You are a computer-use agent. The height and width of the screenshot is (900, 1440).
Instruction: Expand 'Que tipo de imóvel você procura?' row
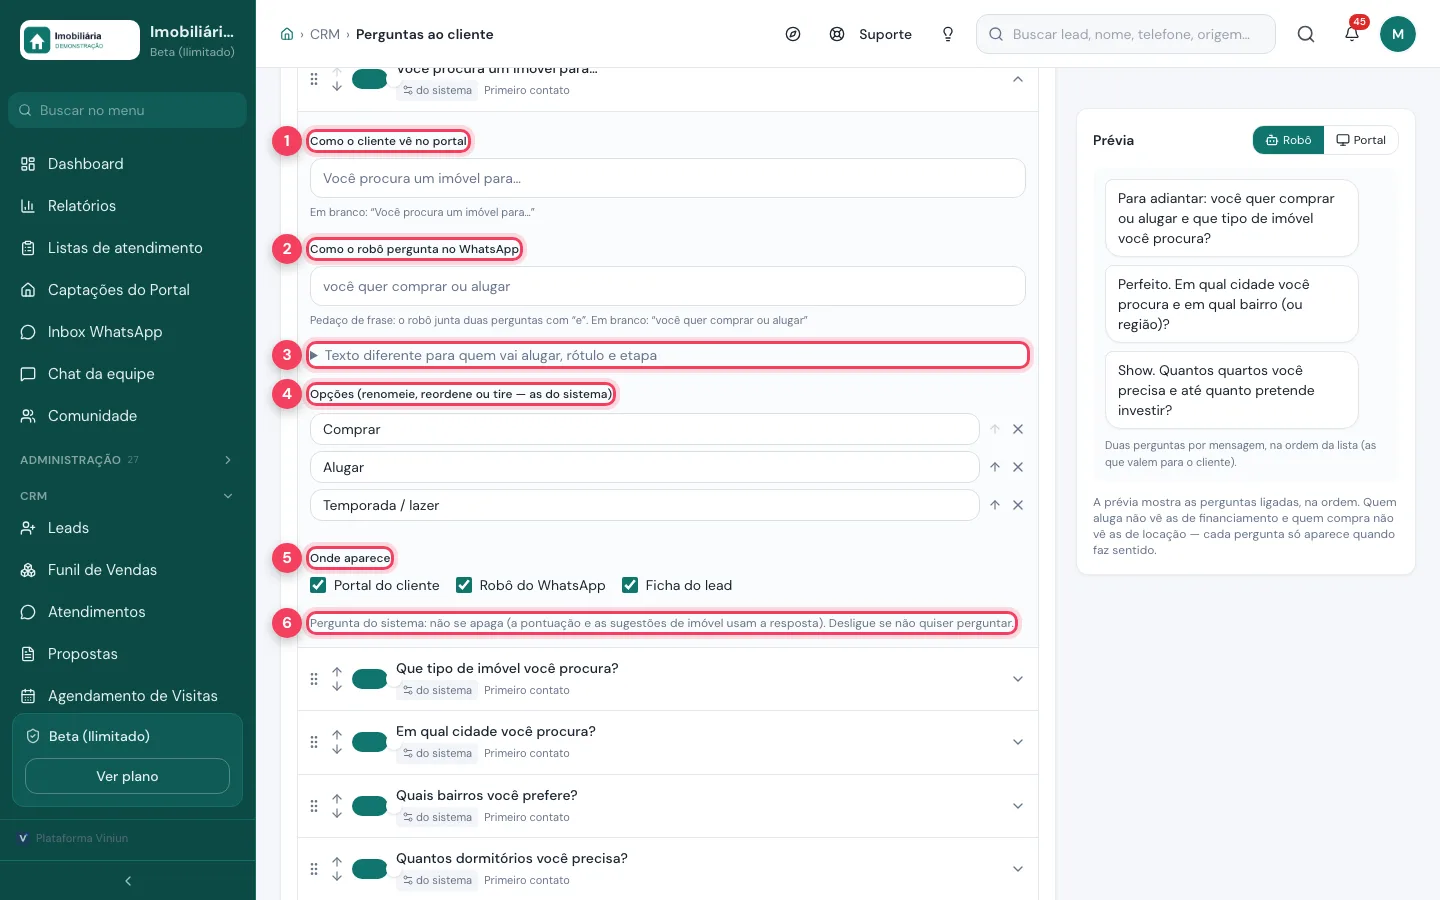[1018, 679]
